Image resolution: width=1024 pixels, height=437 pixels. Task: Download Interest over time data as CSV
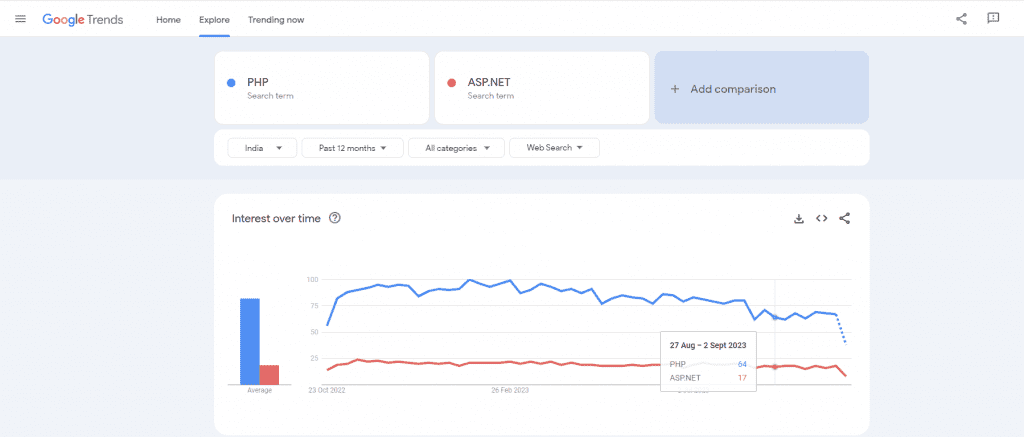coord(798,219)
